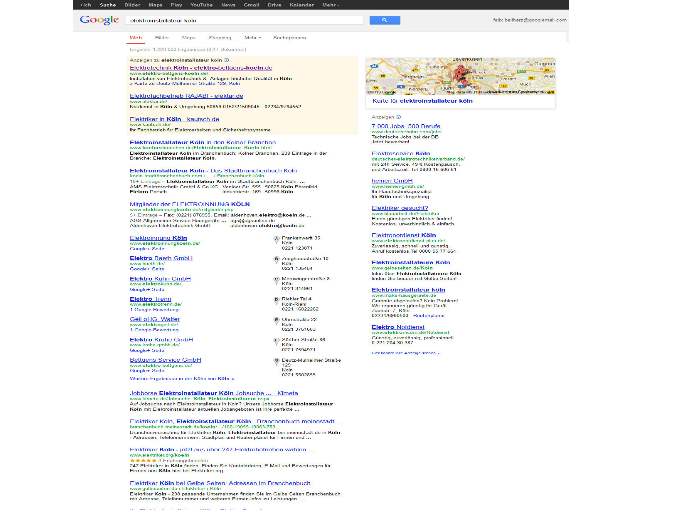Open Mitglieder der ELEKTROINNUNG KÖLN result
This screenshot has width=680, height=510.
pos(190,204)
